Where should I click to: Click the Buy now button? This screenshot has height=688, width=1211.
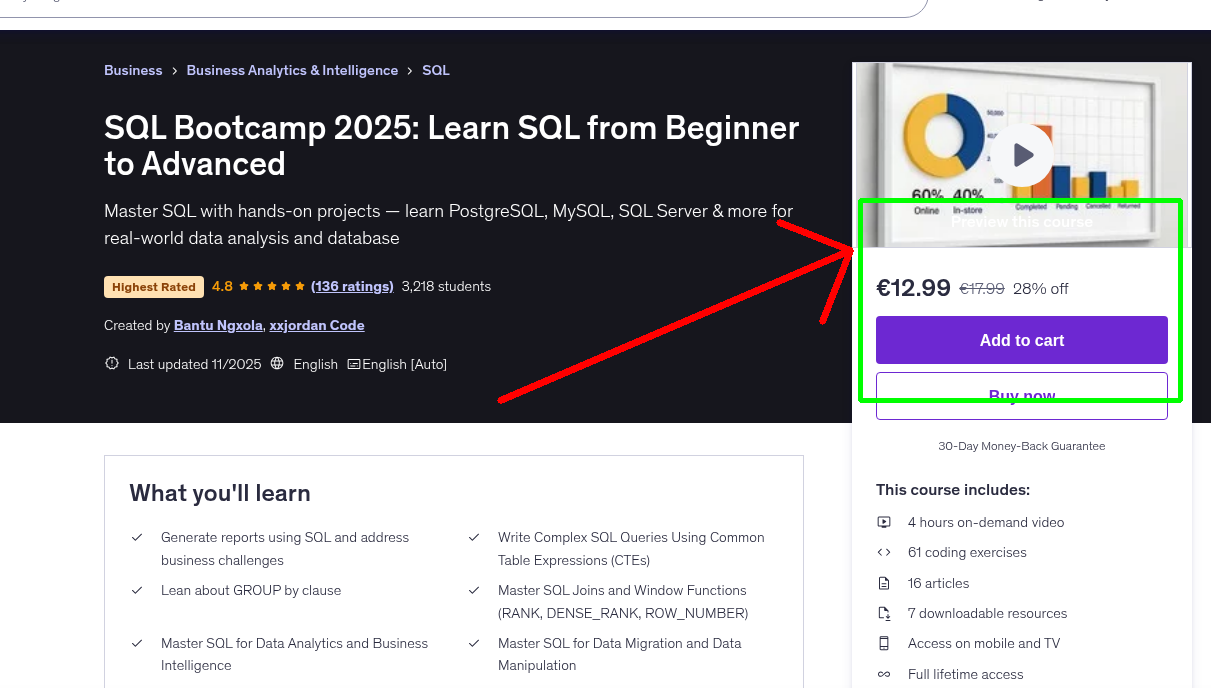pos(1021,393)
